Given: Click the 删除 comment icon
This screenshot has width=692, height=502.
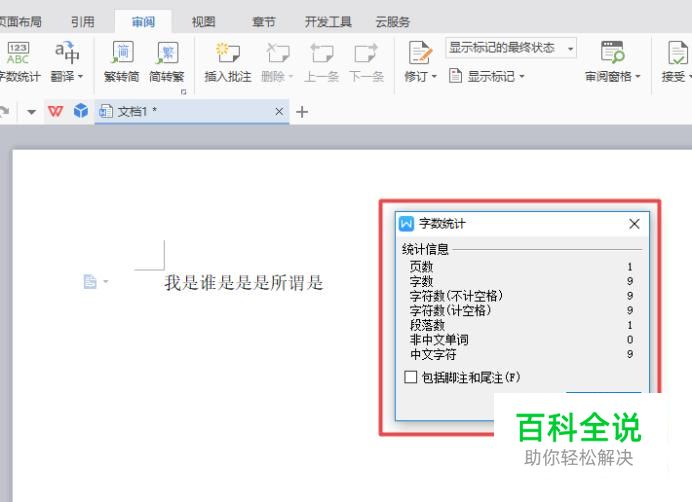Looking at the screenshot, I should coord(277,53).
